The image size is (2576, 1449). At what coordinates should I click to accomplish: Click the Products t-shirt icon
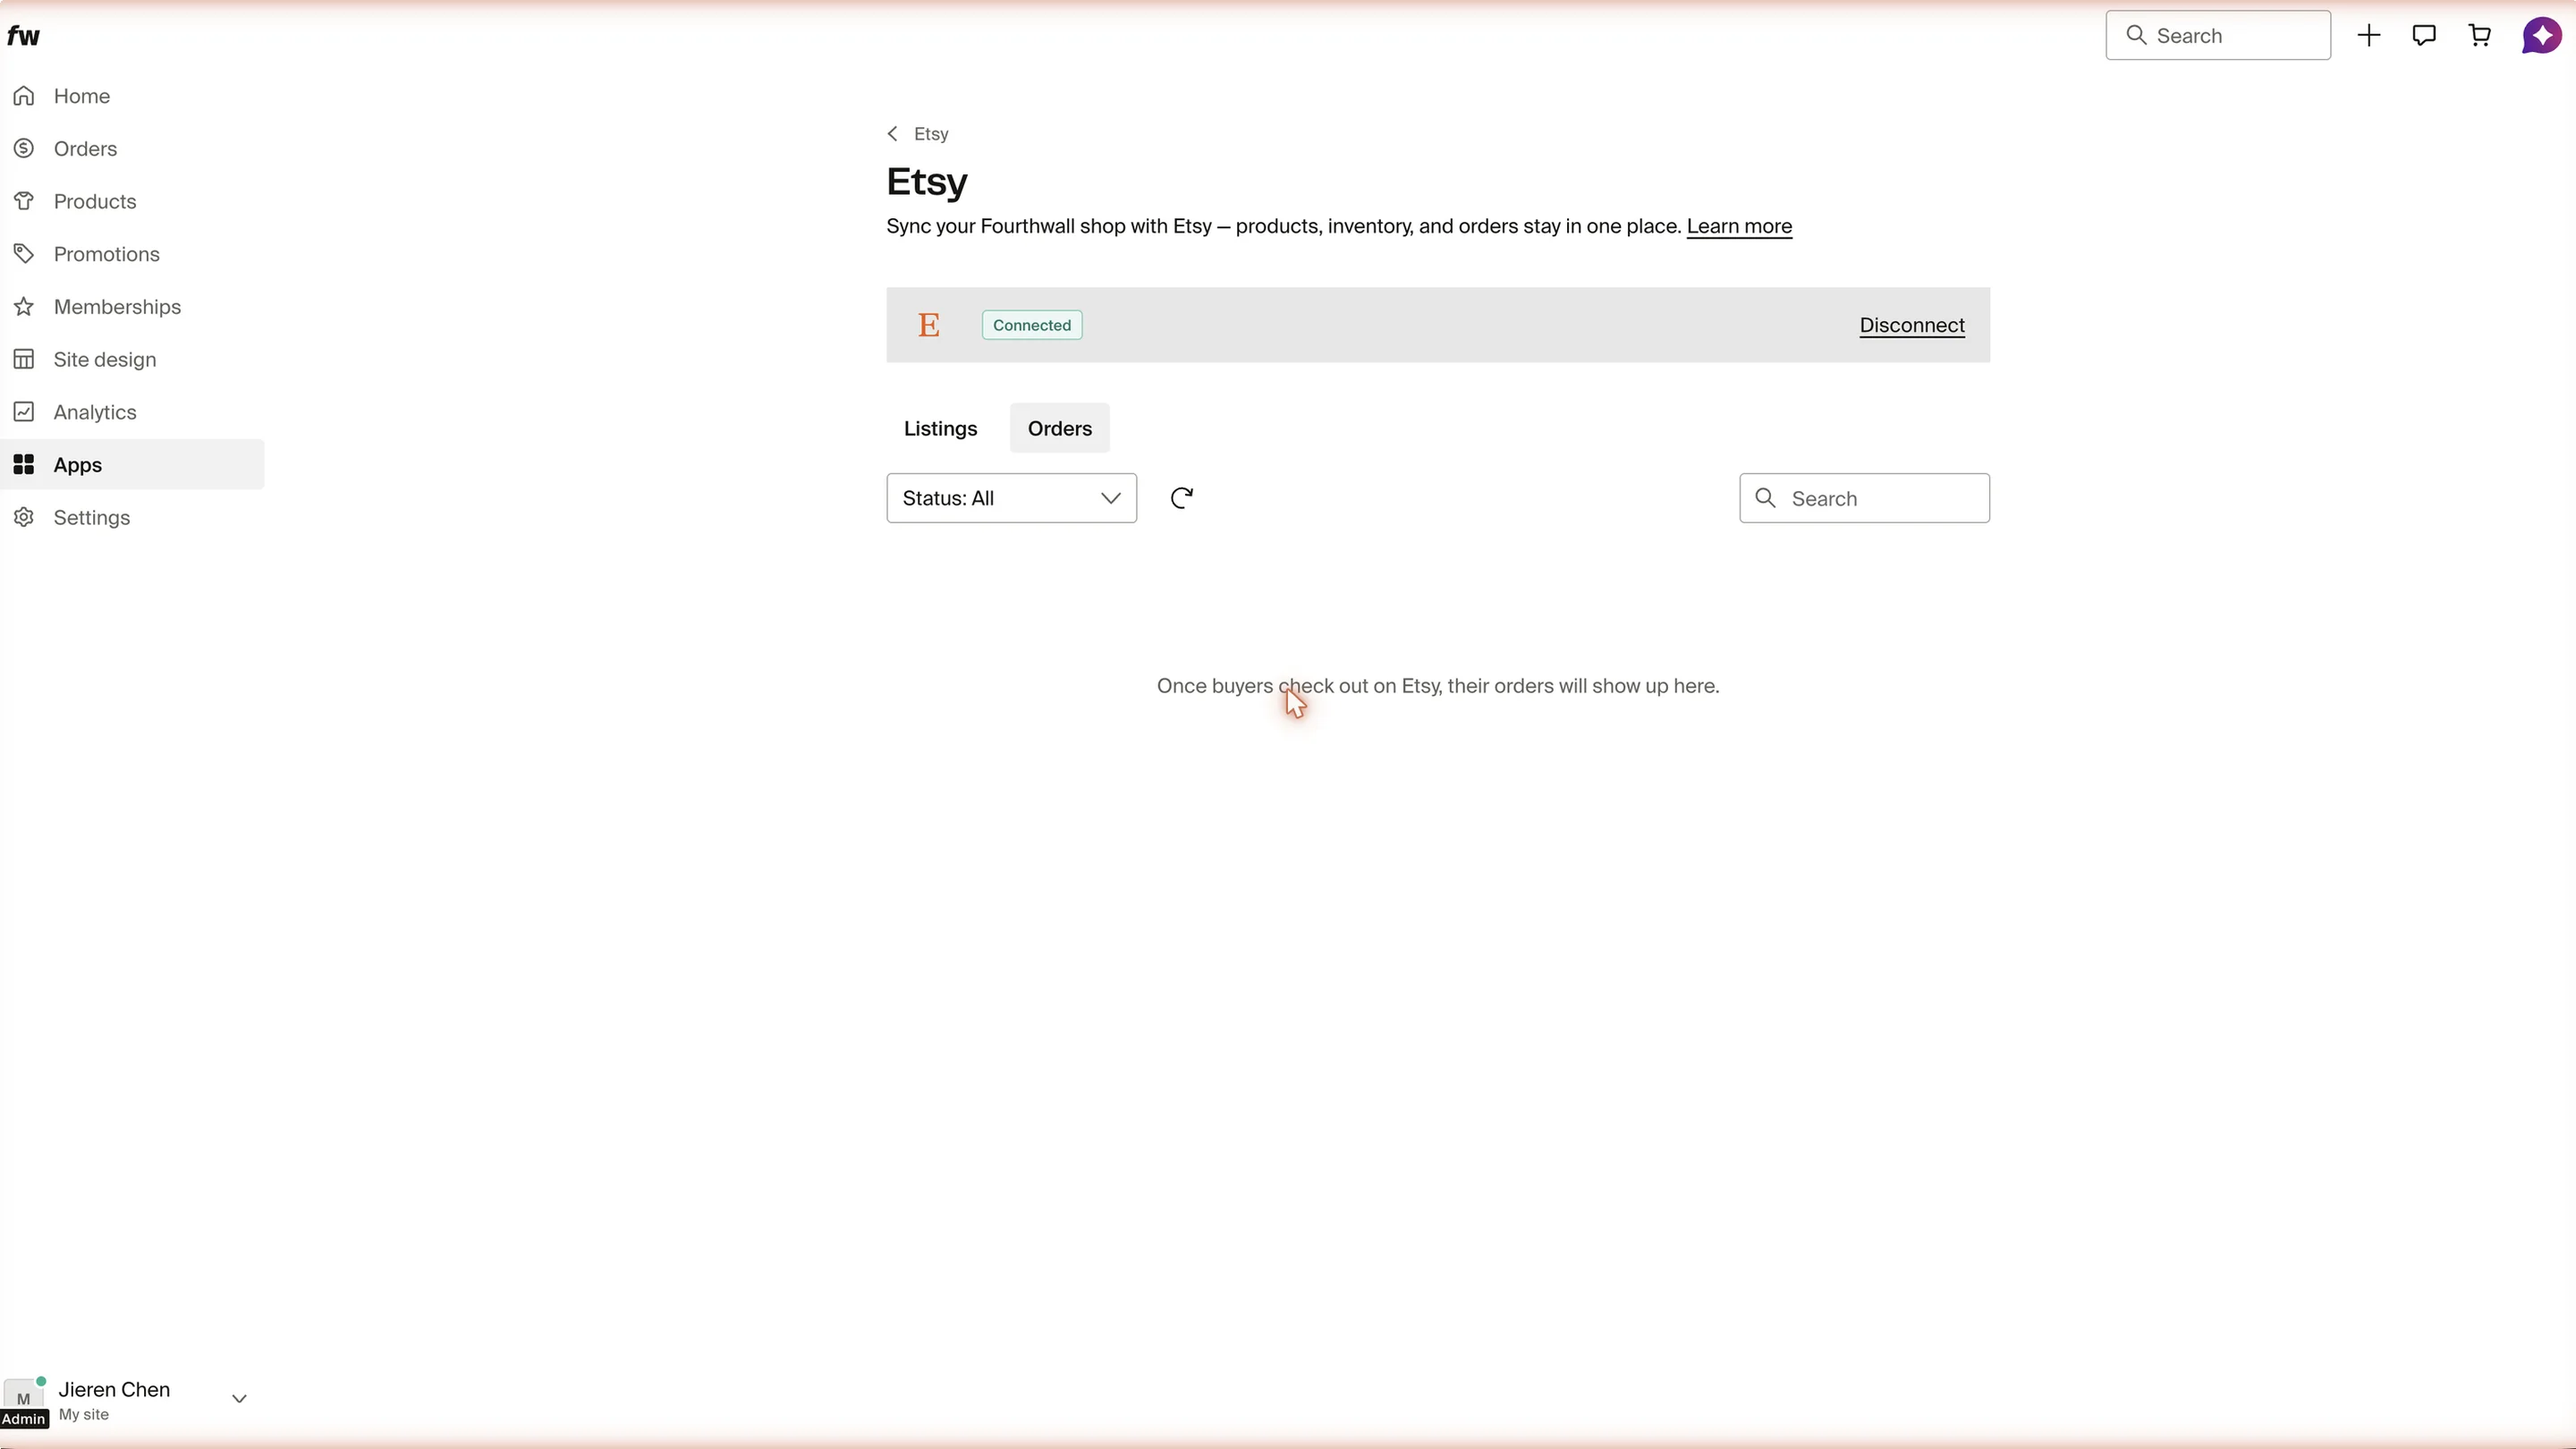24,201
